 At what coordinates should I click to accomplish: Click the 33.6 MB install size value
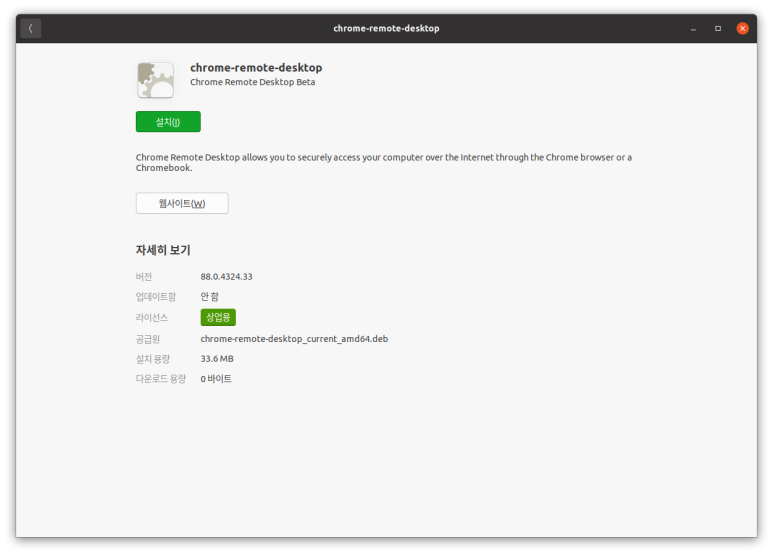(217, 359)
